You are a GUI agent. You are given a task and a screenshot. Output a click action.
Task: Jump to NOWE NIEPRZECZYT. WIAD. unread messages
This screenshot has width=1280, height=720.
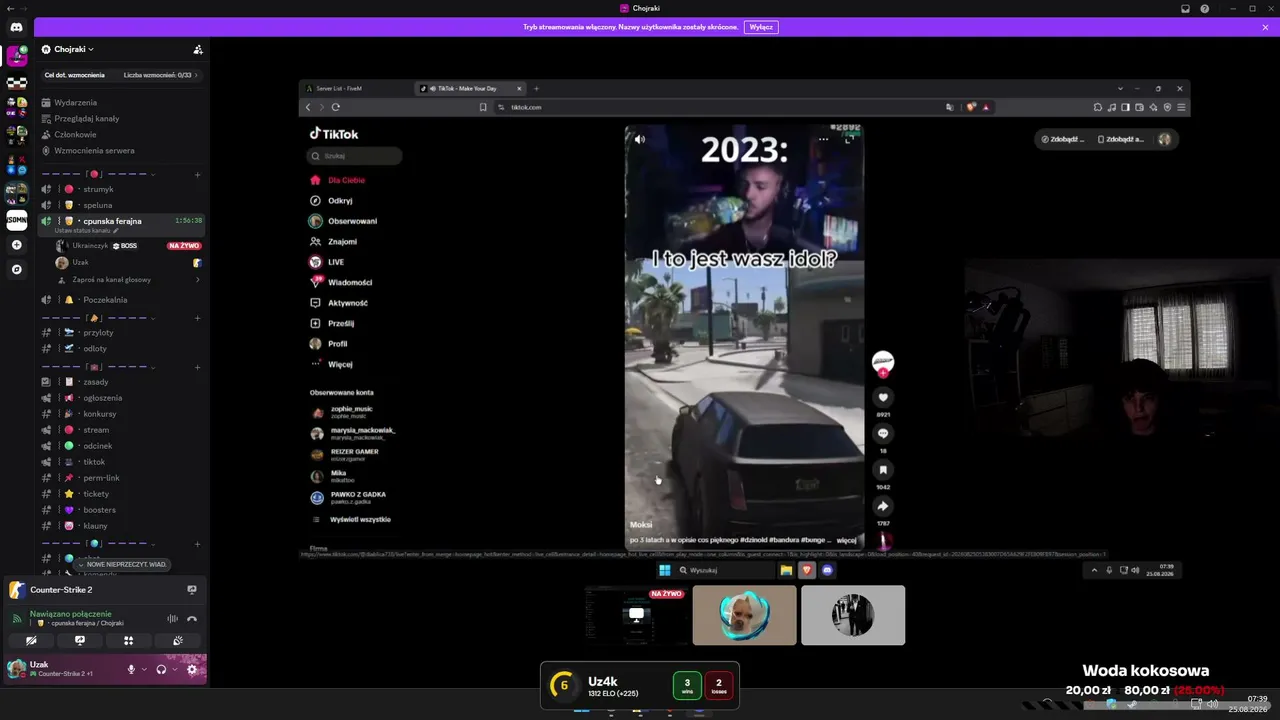click(121, 564)
